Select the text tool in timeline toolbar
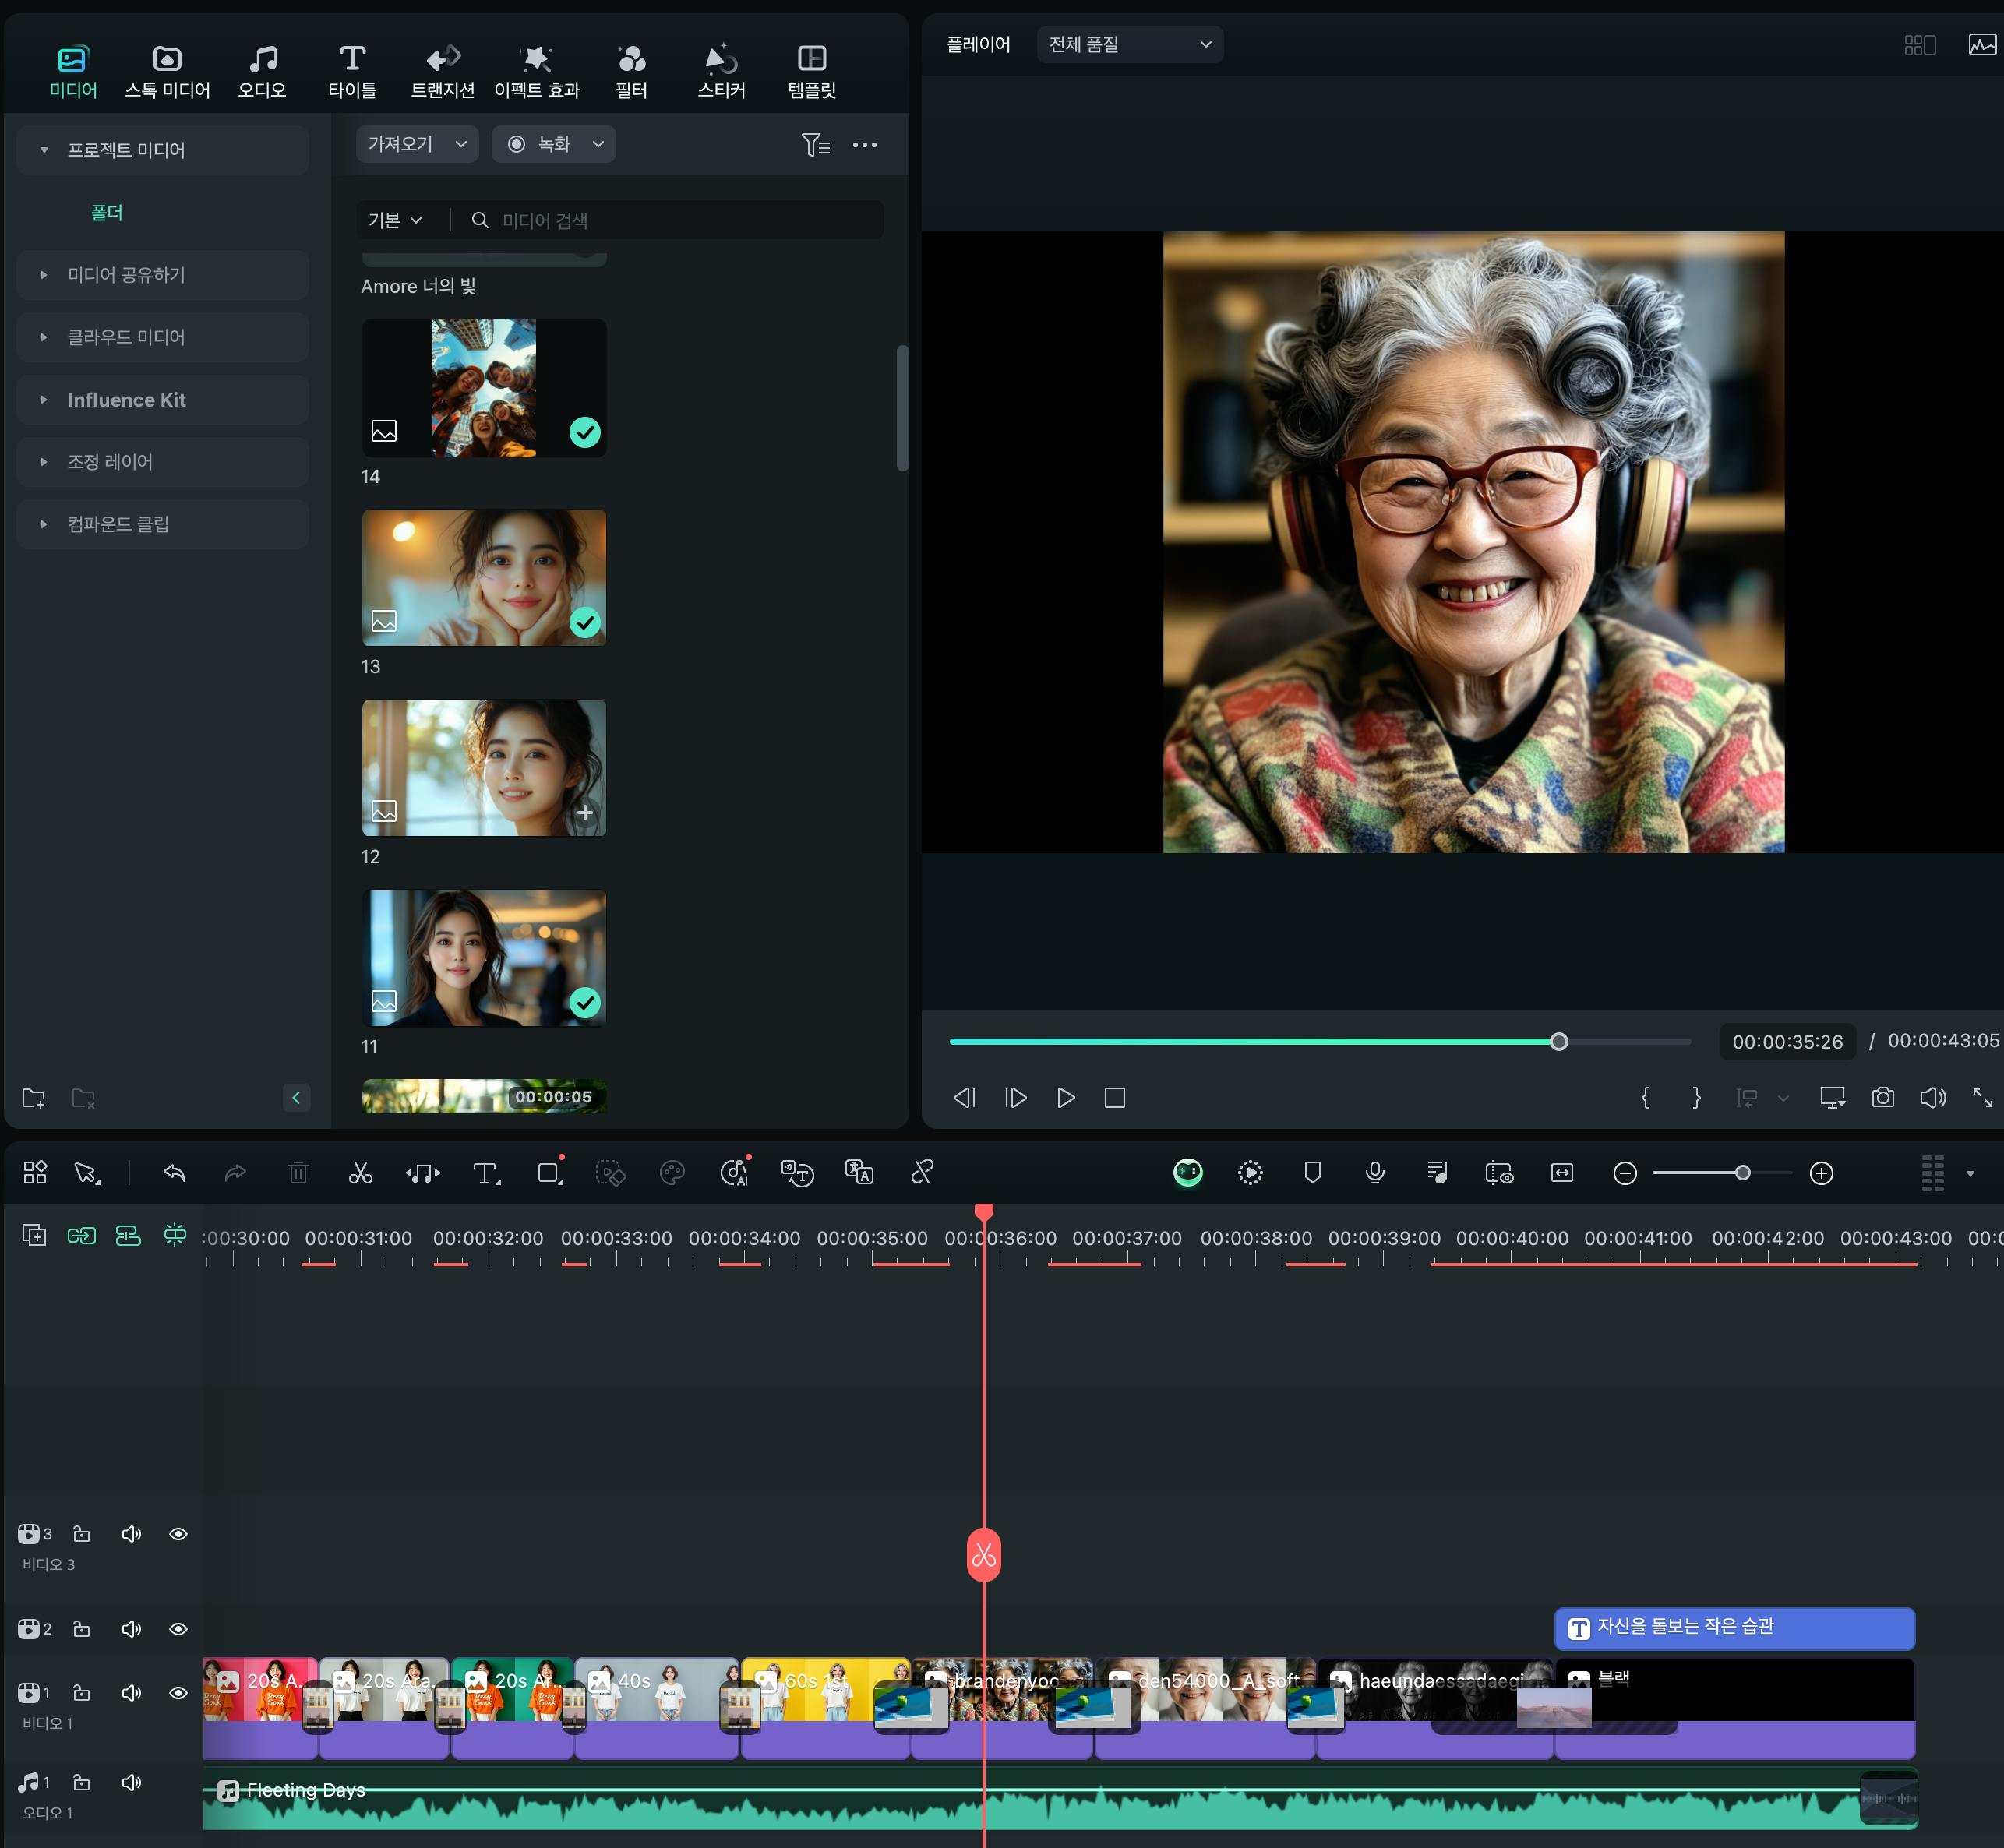The height and width of the screenshot is (1848, 2004). coord(485,1173)
